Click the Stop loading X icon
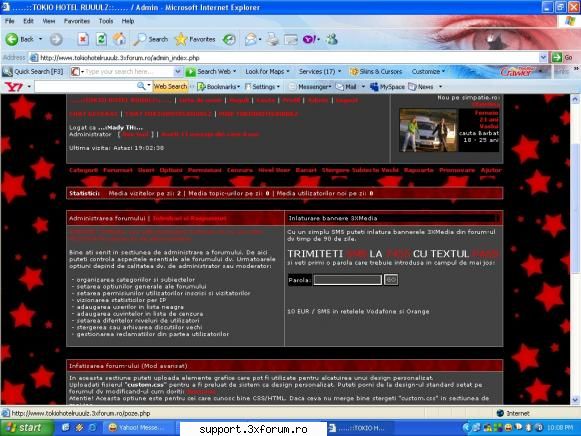581x436 pixels. 83,39
